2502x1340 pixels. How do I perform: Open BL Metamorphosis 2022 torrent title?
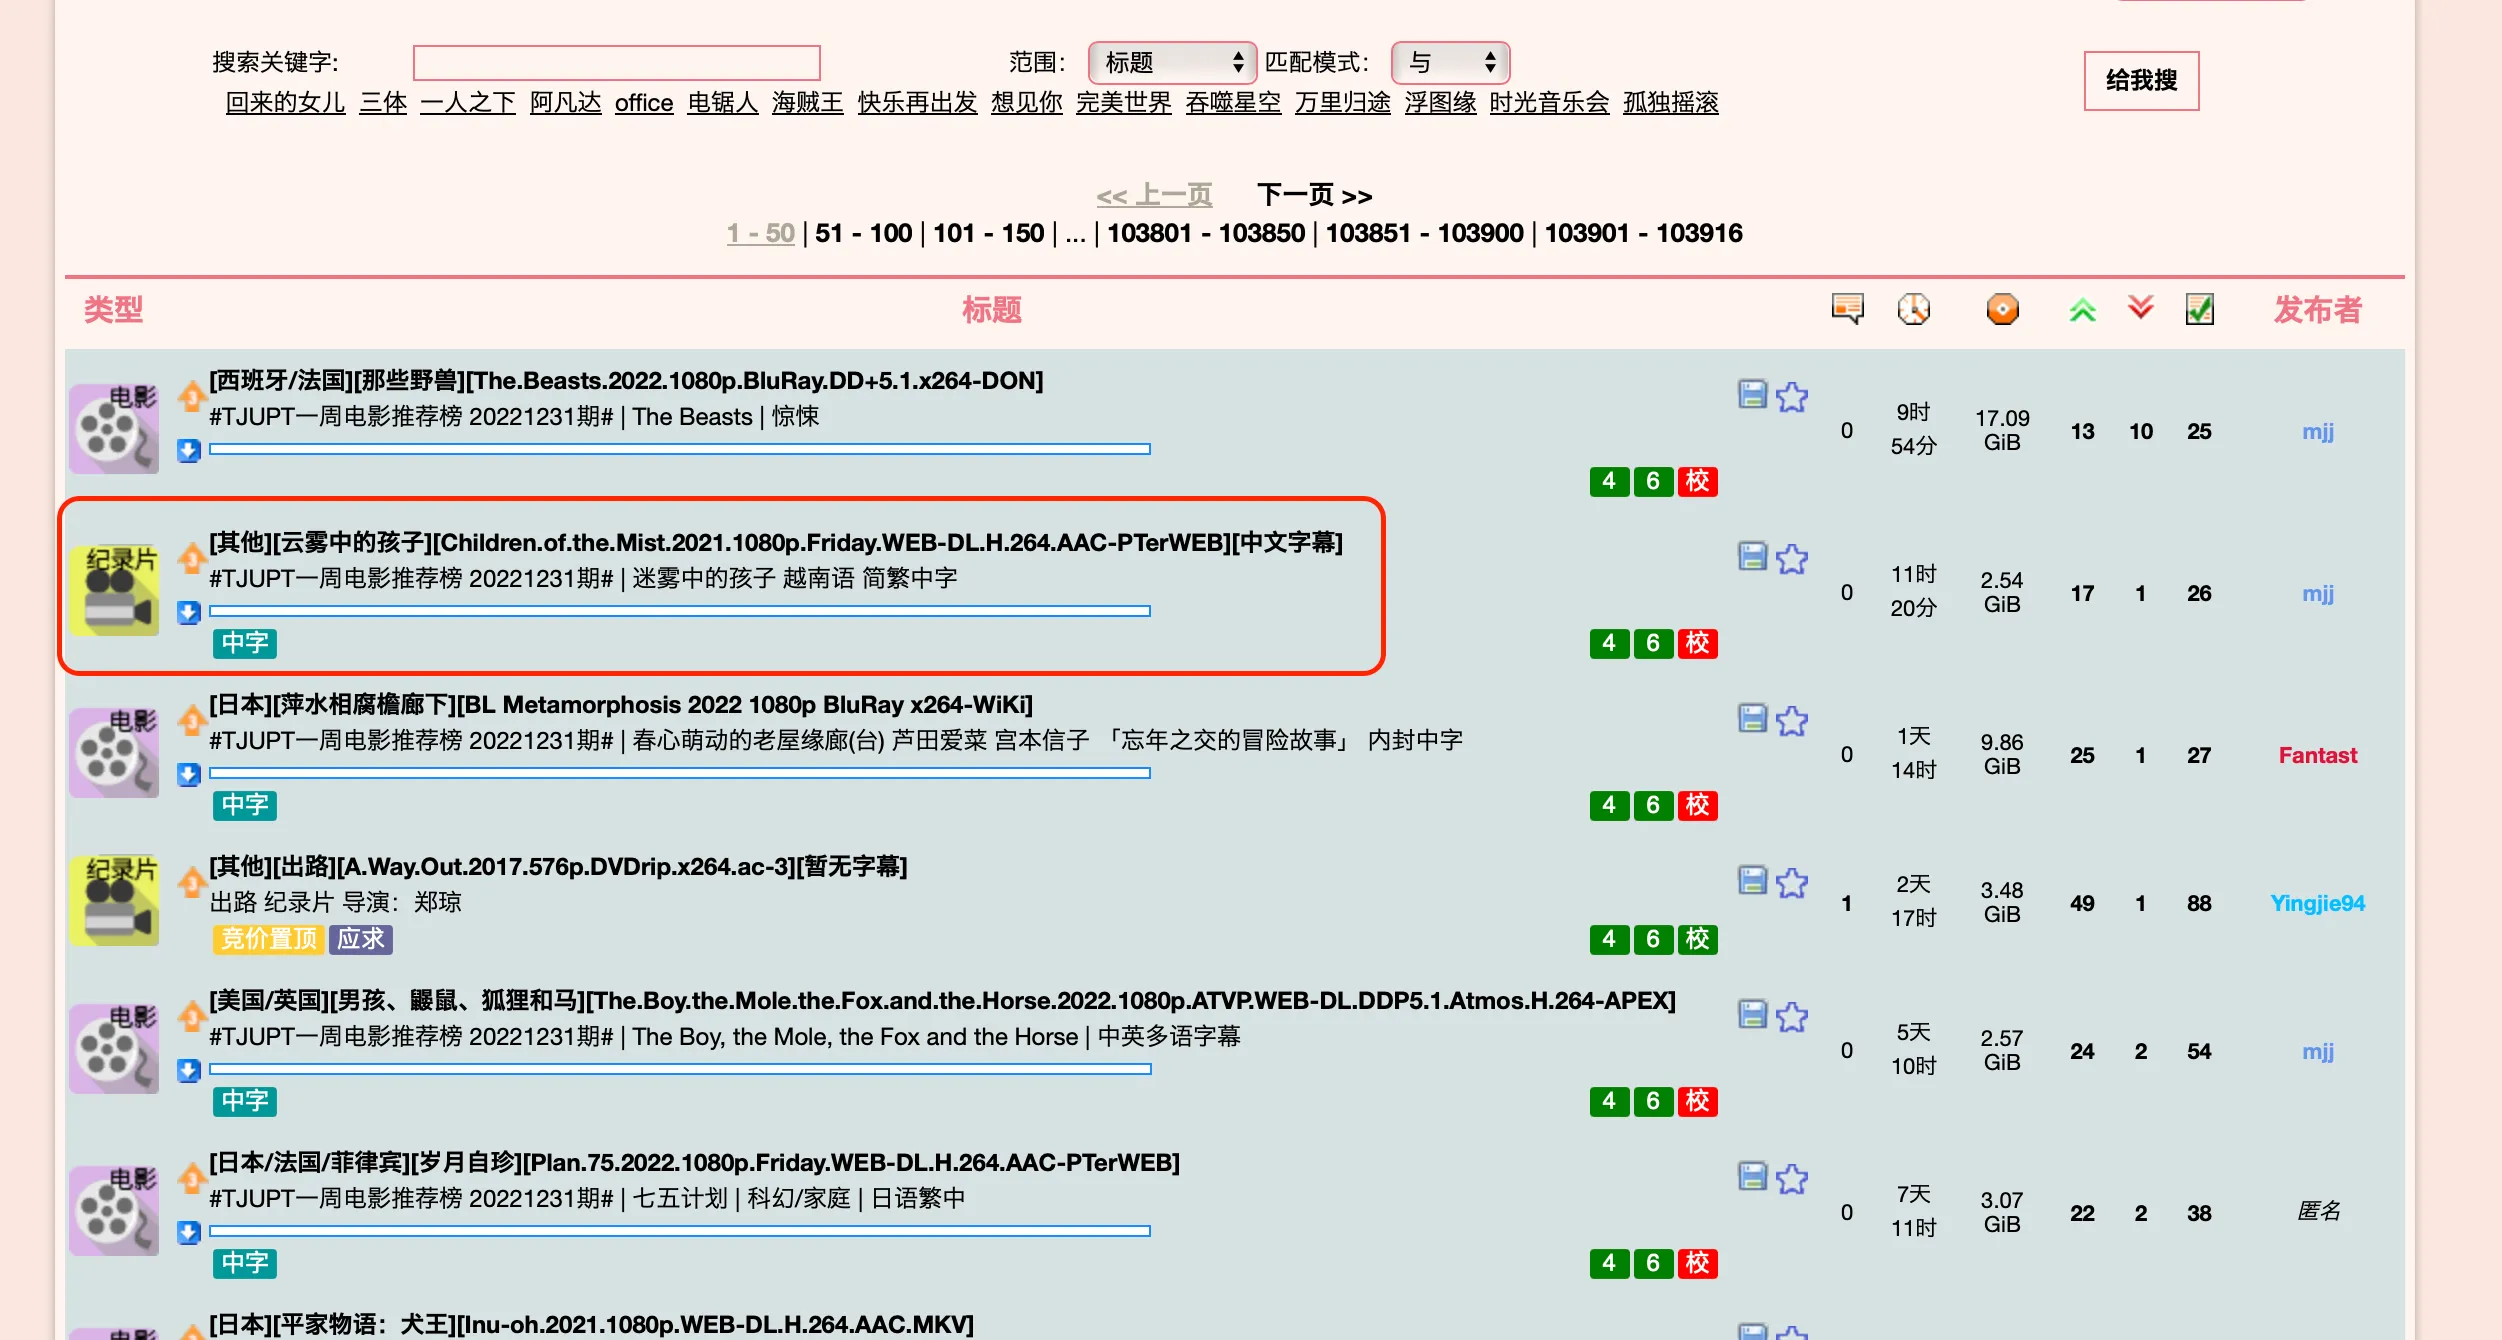coord(621,704)
